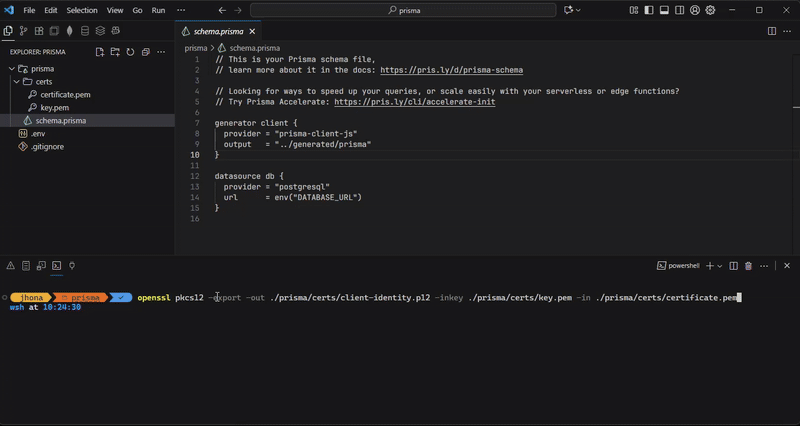
Task: Open certificate.pem from the file tree
Action: (x=65, y=95)
